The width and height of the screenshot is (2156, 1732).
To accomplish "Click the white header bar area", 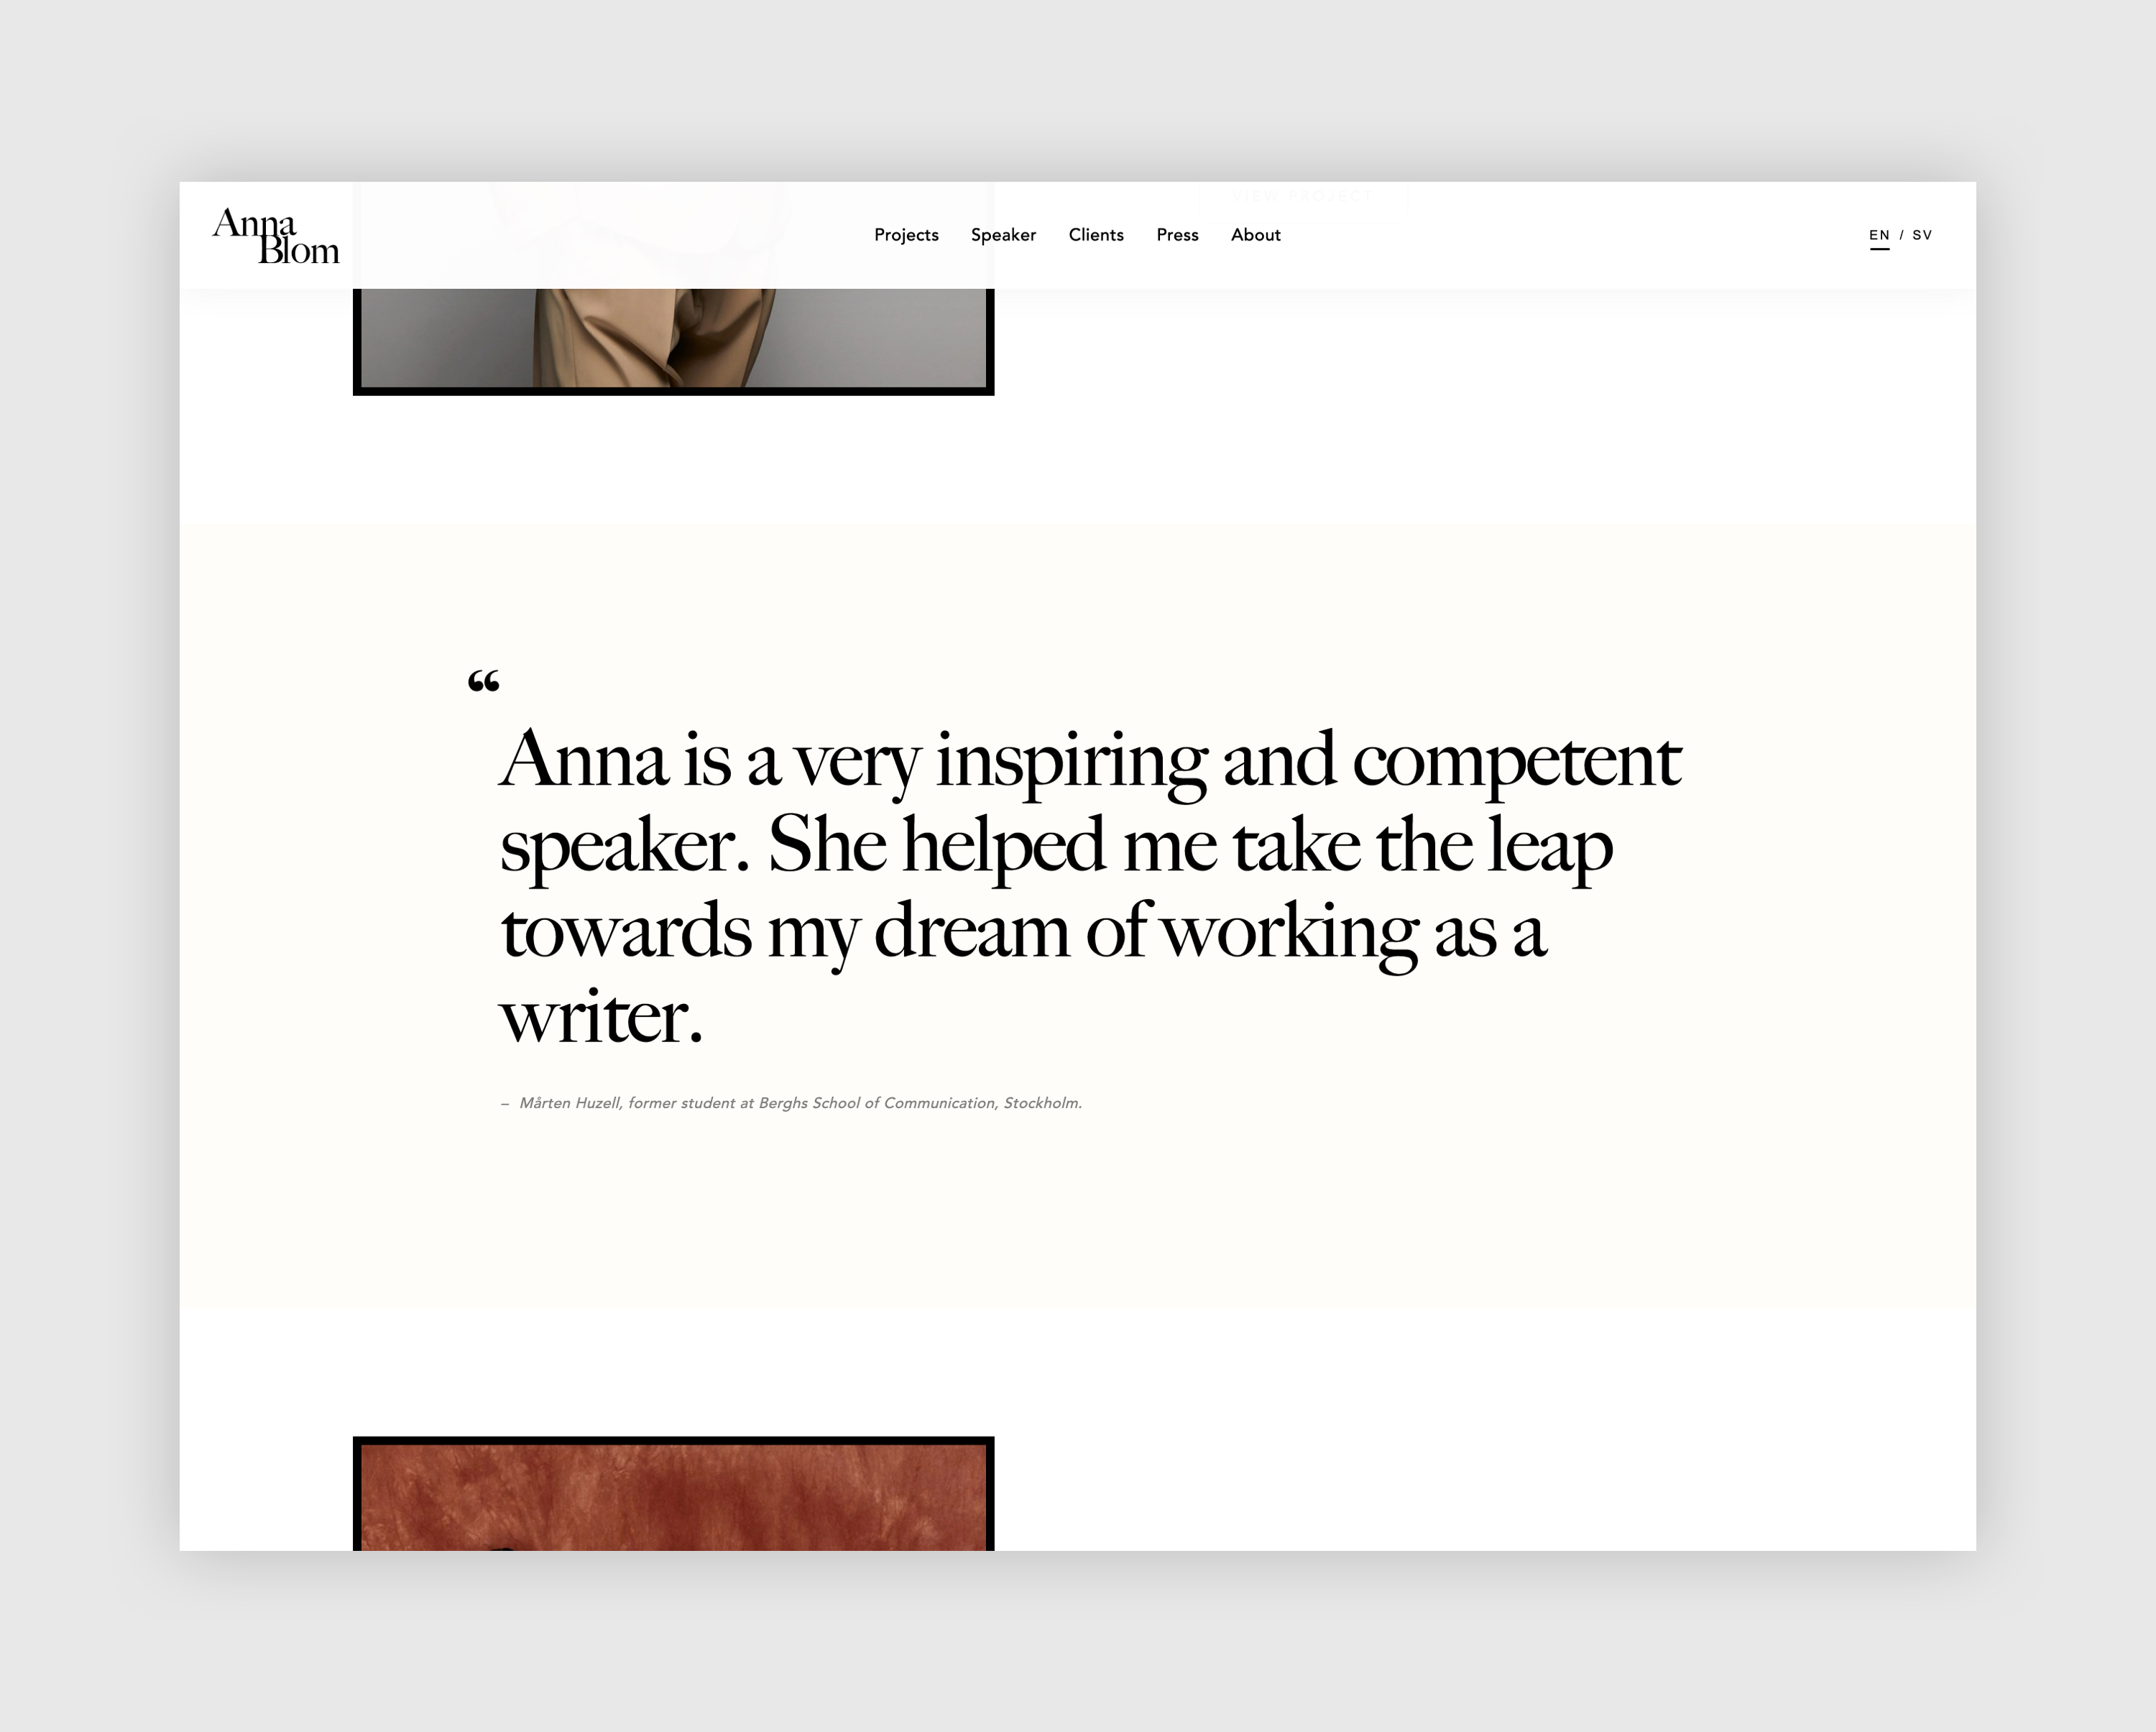I will (1600, 235).
